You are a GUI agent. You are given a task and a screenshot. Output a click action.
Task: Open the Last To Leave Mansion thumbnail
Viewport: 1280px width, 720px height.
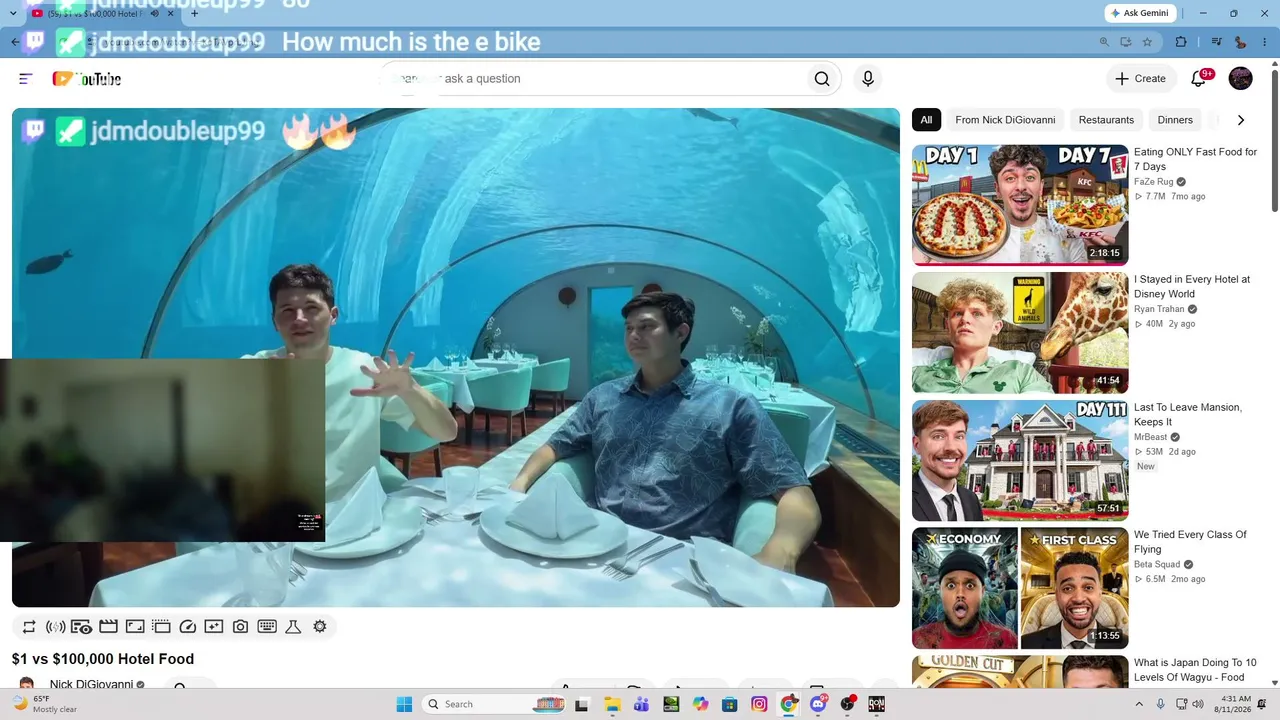1020,460
